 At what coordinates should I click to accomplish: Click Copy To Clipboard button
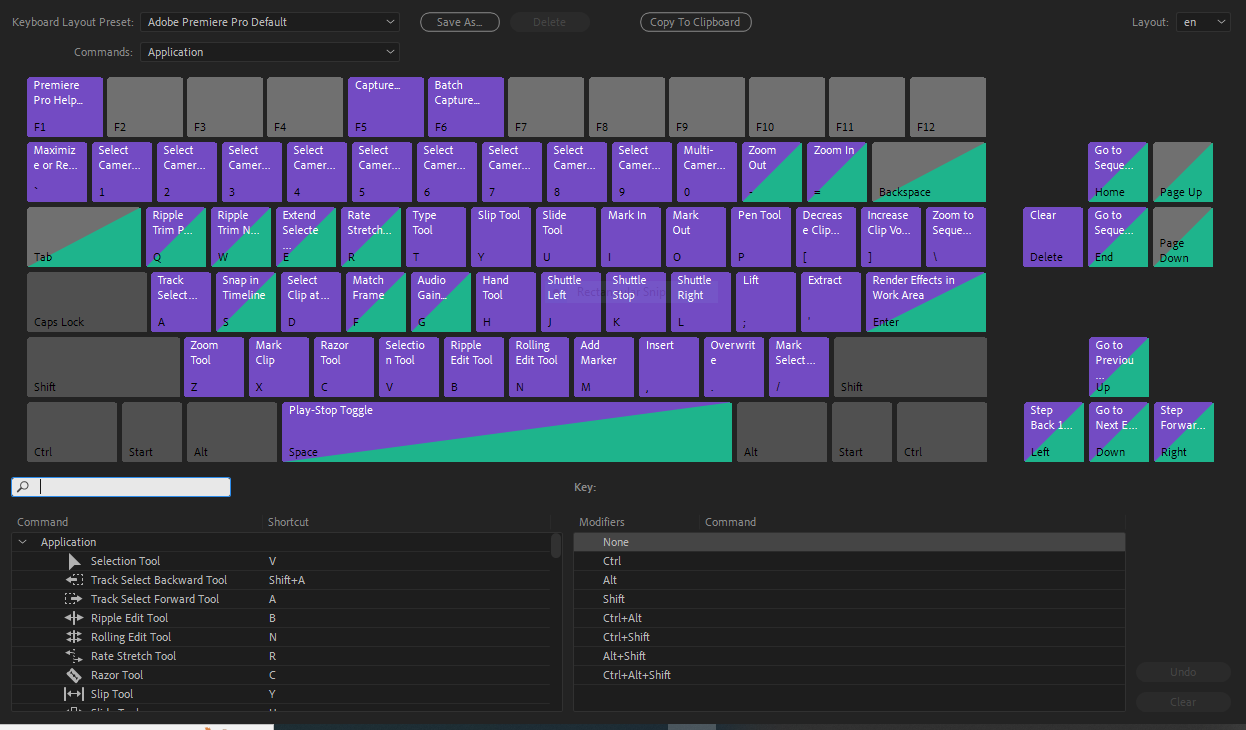coord(695,22)
